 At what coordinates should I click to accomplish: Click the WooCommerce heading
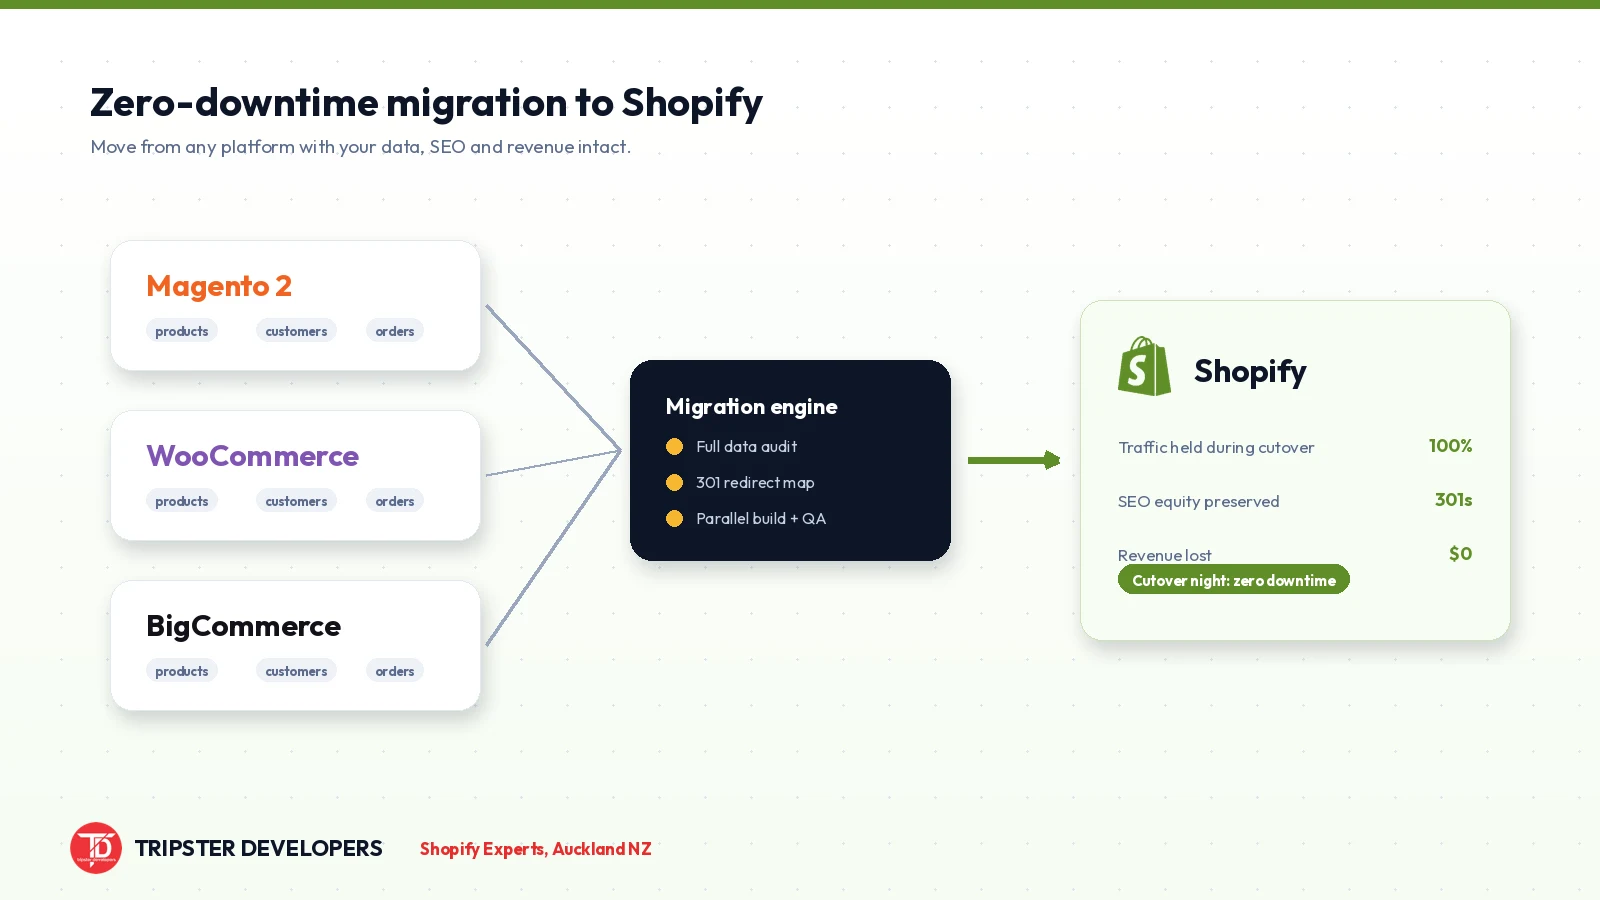pyautogui.click(x=252, y=456)
